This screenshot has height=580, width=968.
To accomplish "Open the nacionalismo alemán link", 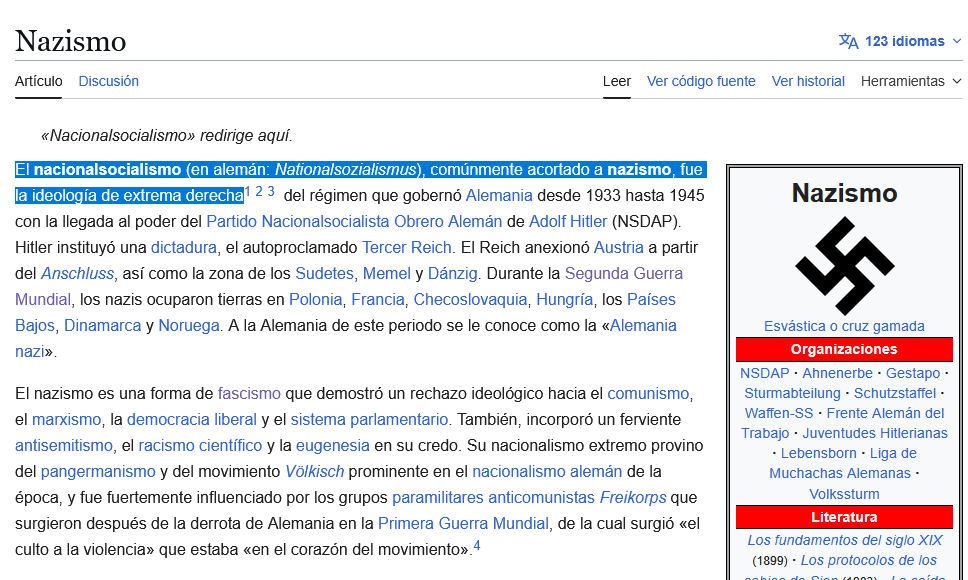I will [547, 471].
